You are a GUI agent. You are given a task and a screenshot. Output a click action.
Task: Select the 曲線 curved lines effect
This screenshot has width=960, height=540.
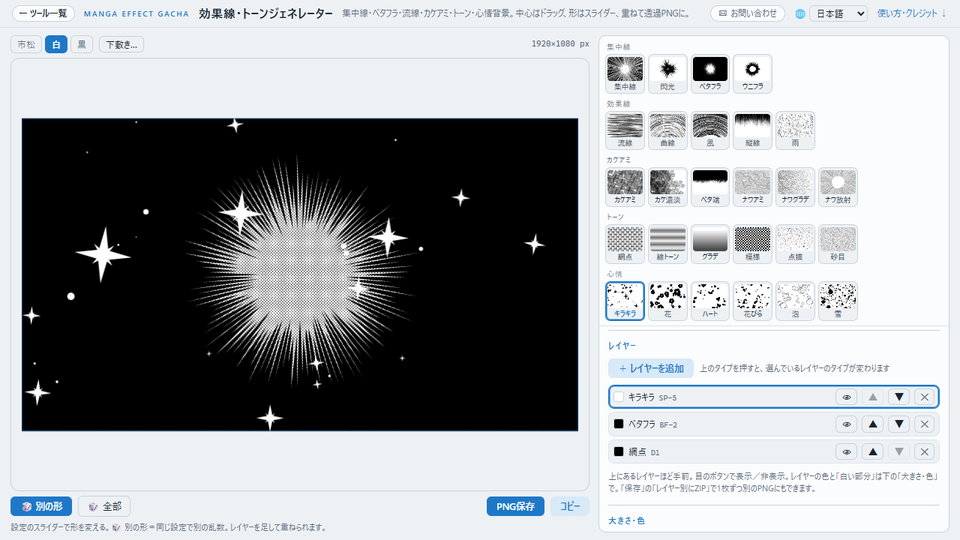click(667, 130)
